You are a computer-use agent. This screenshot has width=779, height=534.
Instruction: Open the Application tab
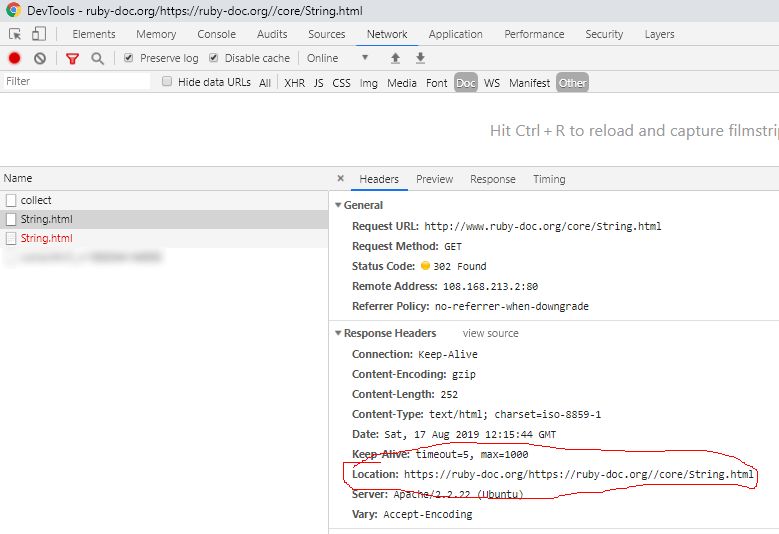coord(456,34)
